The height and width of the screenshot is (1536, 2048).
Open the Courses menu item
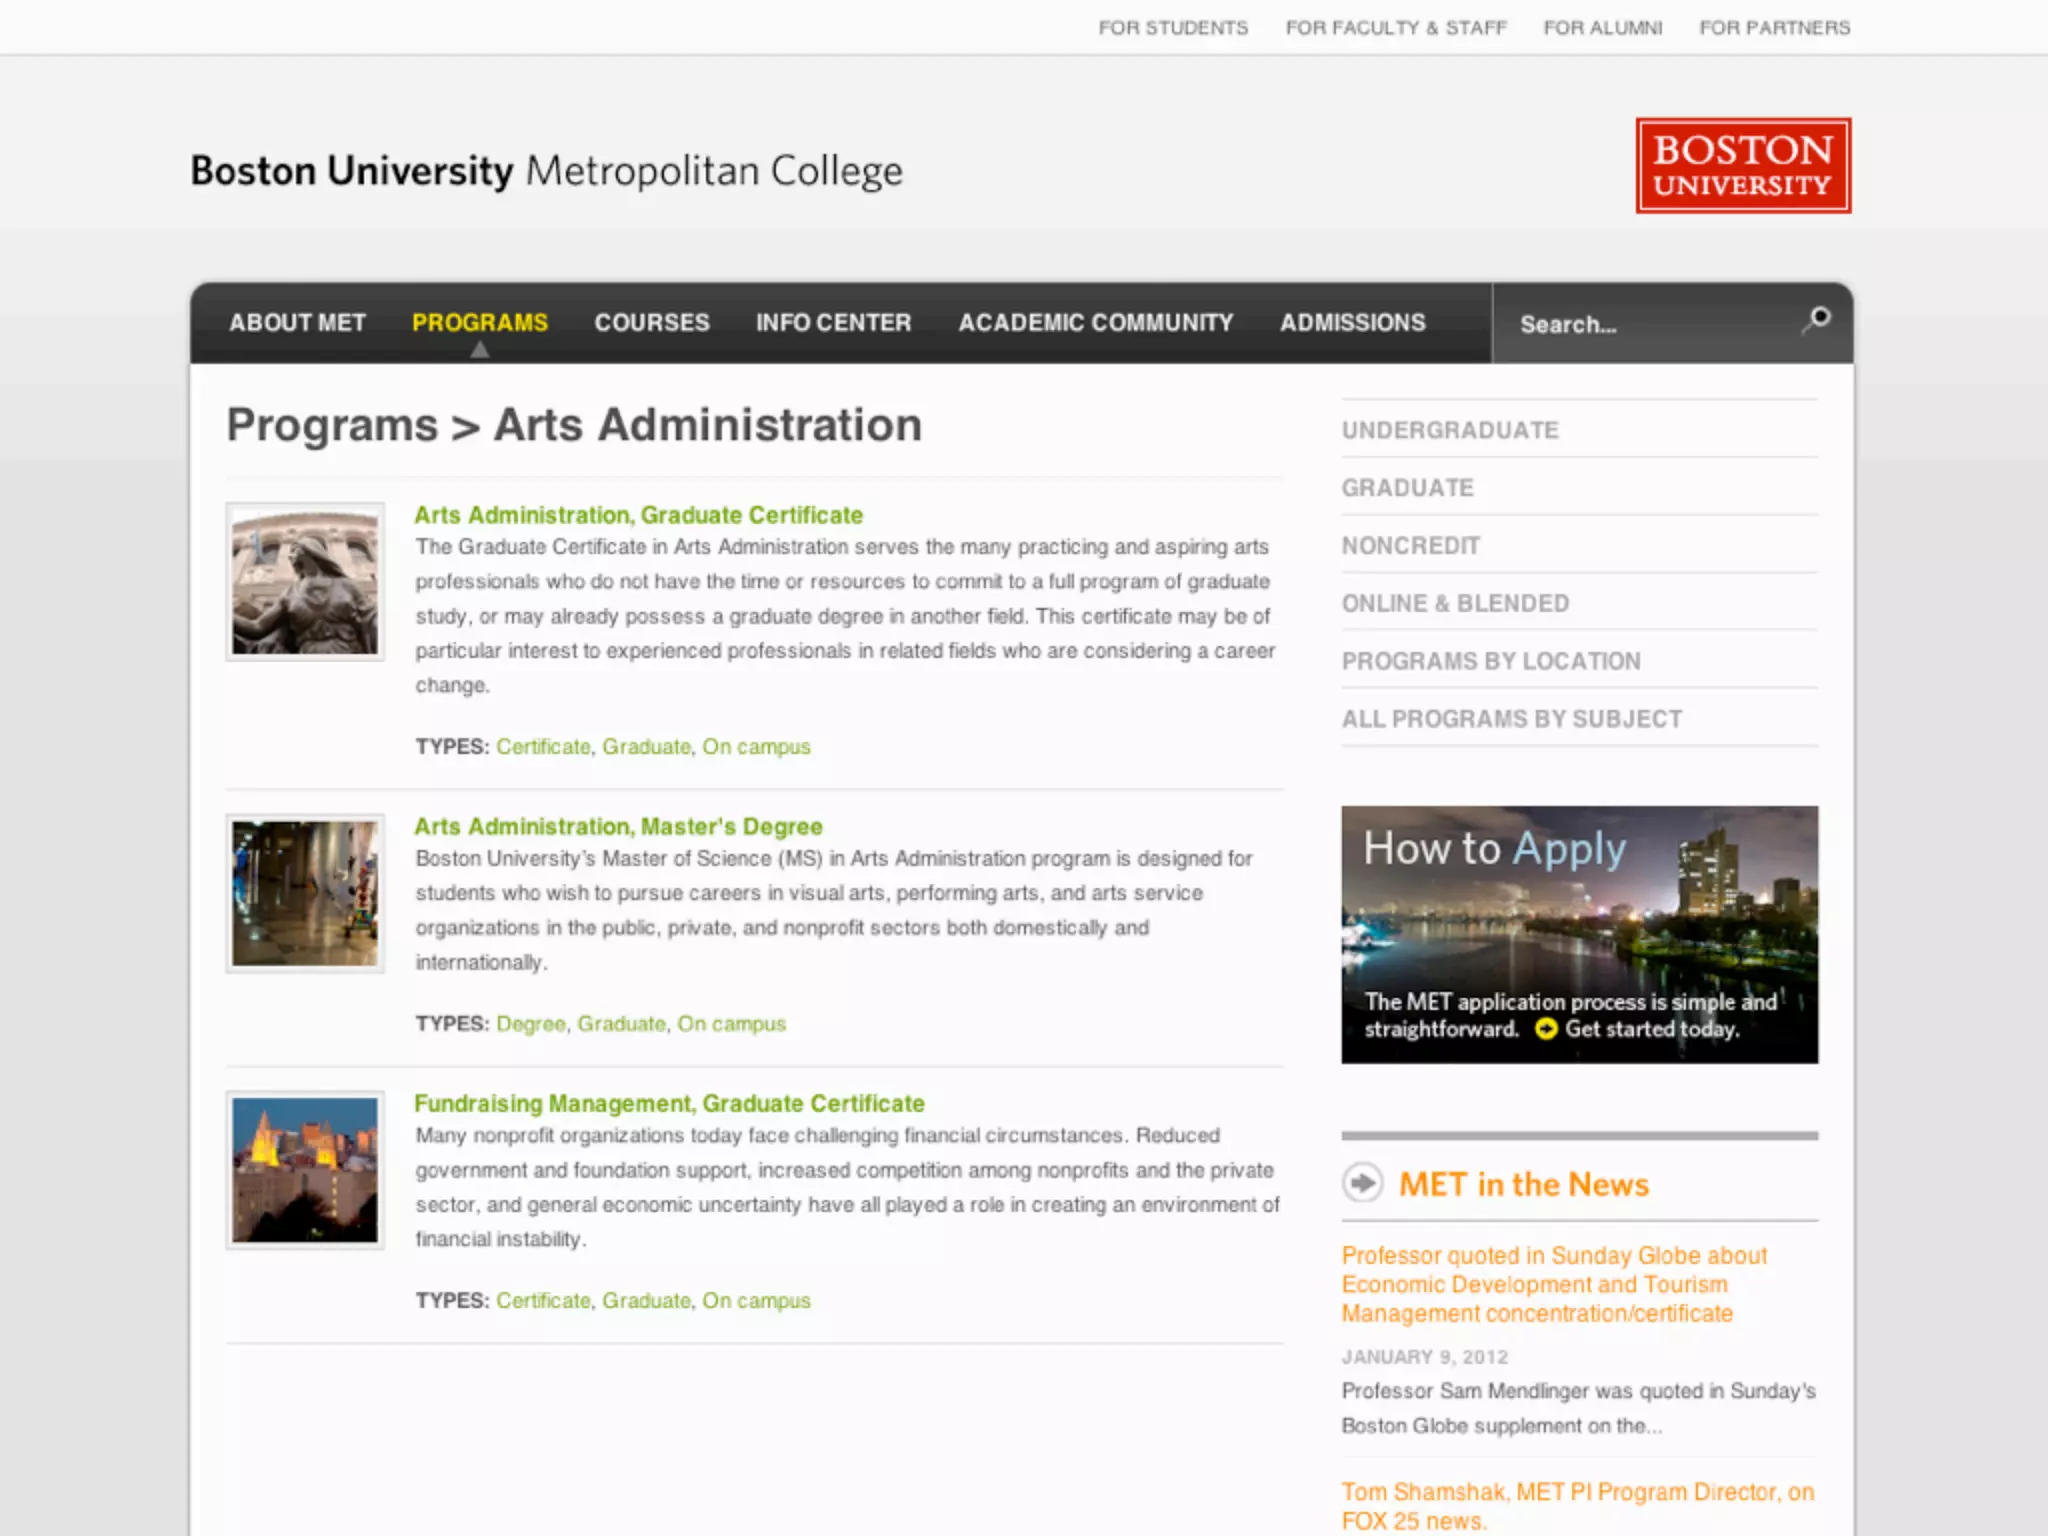coord(651,322)
